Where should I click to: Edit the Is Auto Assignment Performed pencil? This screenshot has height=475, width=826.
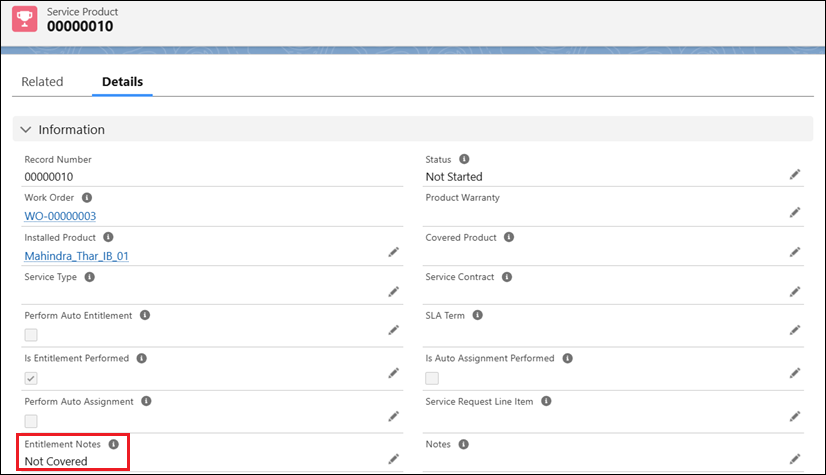pos(795,373)
